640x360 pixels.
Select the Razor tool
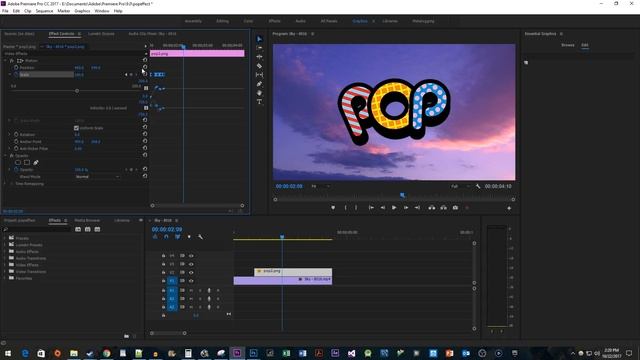[x=260, y=66]
